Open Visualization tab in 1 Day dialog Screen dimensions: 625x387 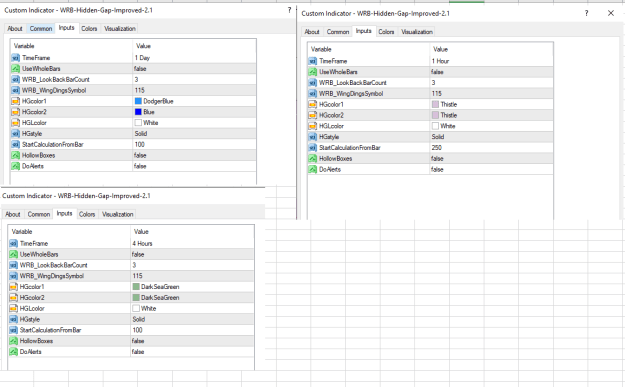(x=120, y=29)
